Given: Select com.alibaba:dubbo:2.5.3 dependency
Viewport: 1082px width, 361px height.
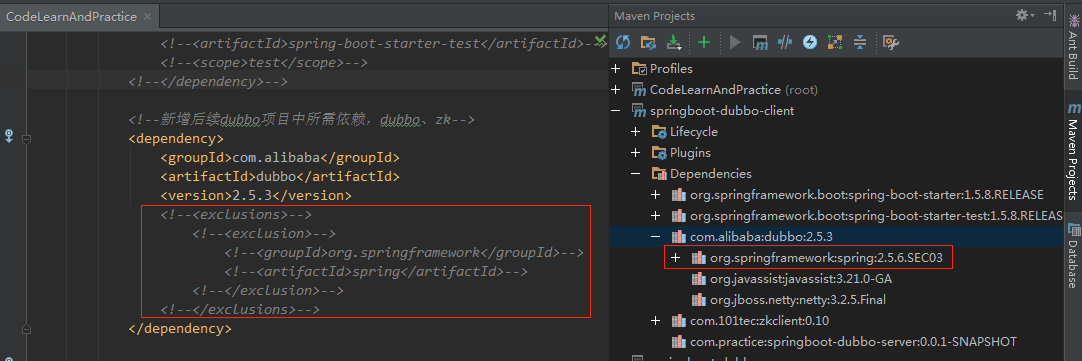Looking at the screenshot, I should coord(762,237).
